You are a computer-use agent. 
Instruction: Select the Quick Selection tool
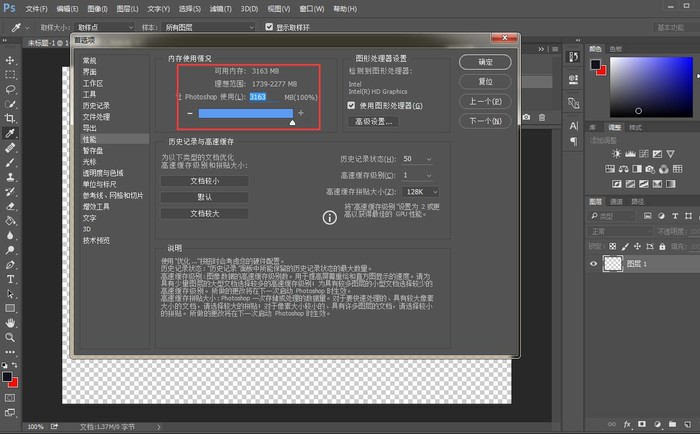[10, 104]
